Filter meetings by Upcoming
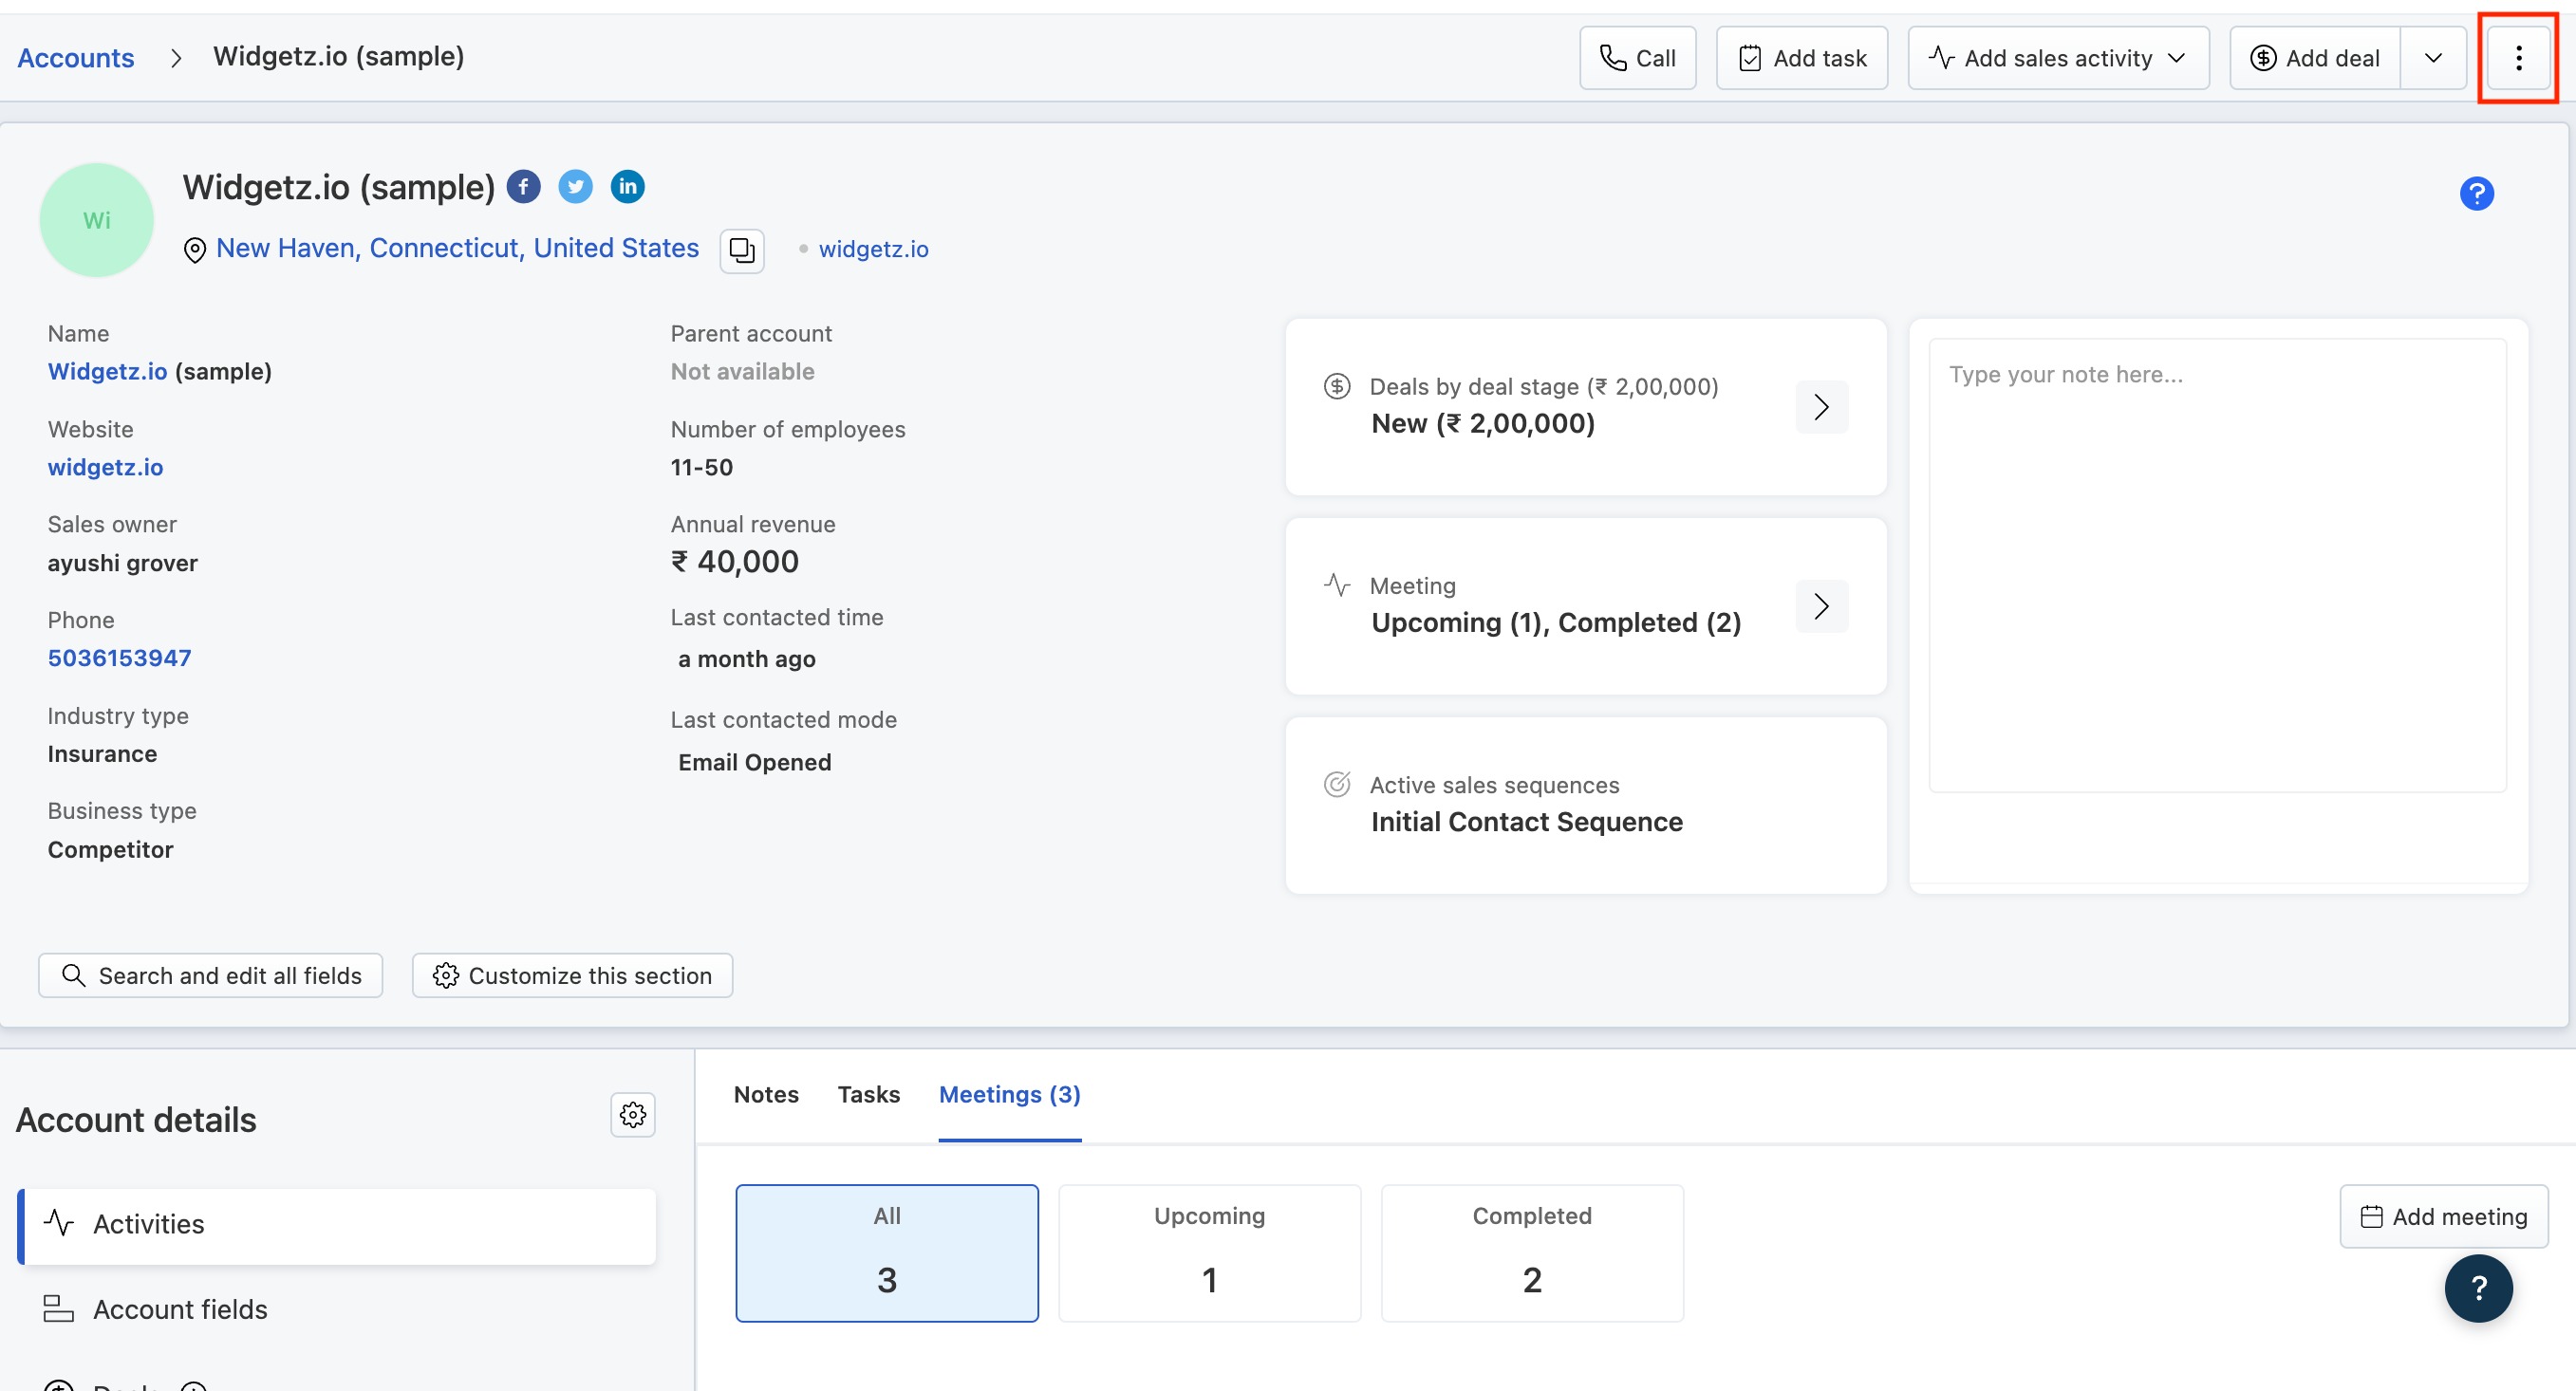Viewport: 2576px width, 1391px height. pos(1210,1254)
